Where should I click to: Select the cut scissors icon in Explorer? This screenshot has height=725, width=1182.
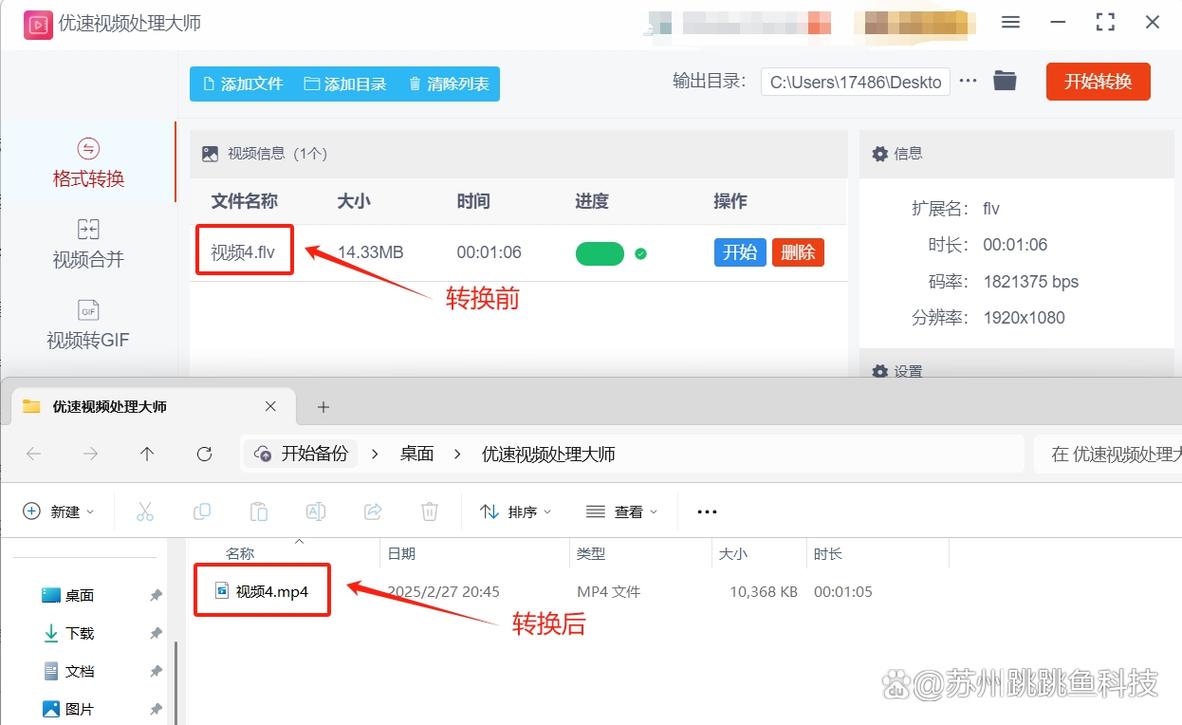tap(145, 511)
